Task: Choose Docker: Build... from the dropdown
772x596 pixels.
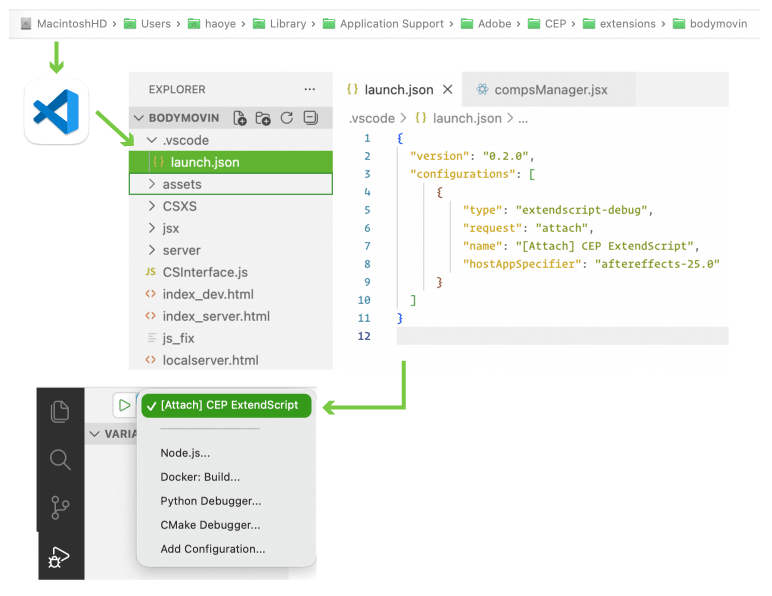Action: [200, 477]
